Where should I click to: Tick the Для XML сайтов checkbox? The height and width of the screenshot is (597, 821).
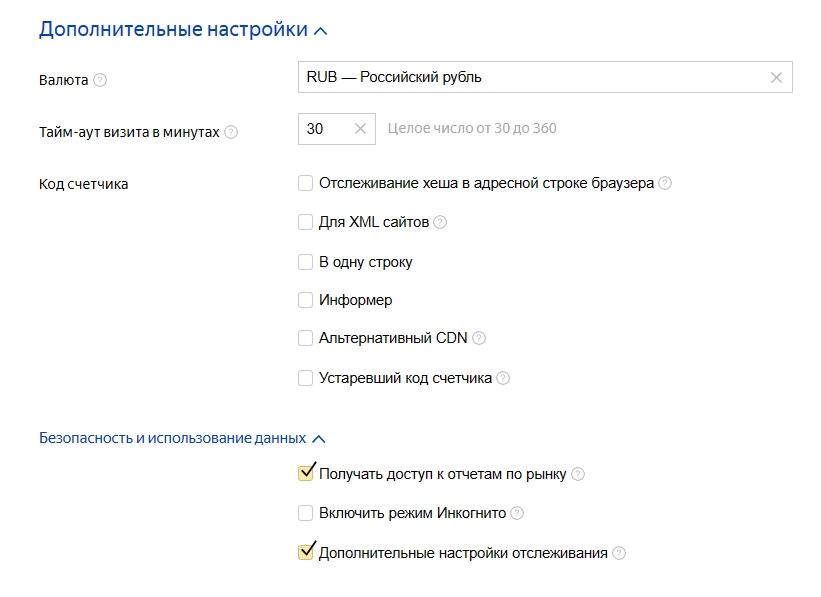pos(305,222)
